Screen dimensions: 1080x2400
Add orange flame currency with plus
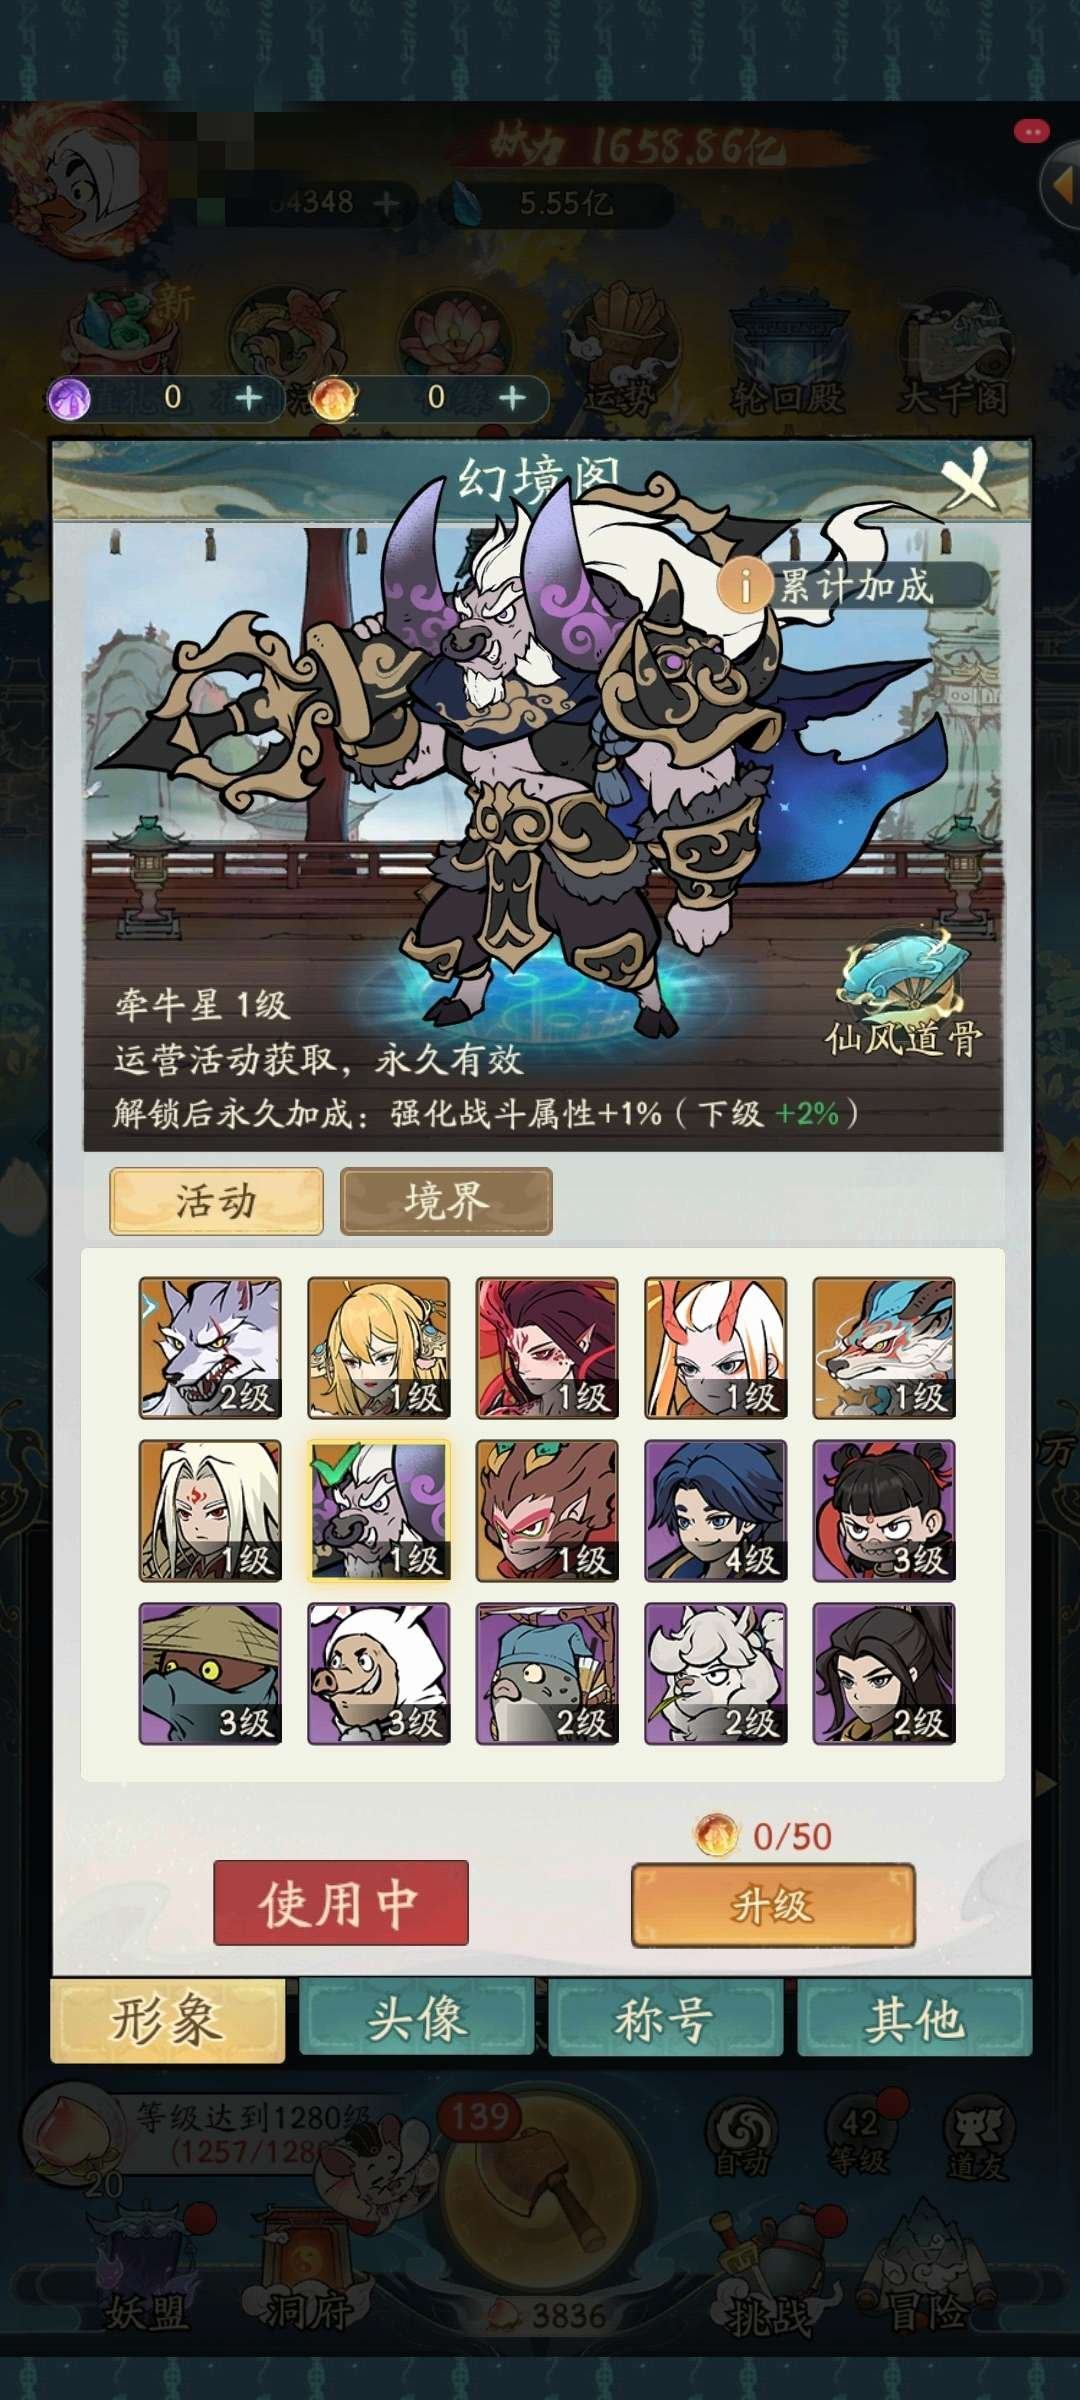(x=512, y=398)
